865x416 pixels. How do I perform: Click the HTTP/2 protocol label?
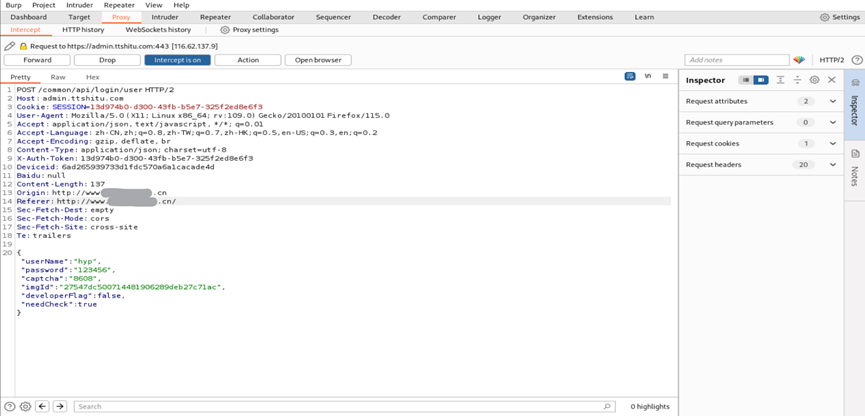click(831, 60)
